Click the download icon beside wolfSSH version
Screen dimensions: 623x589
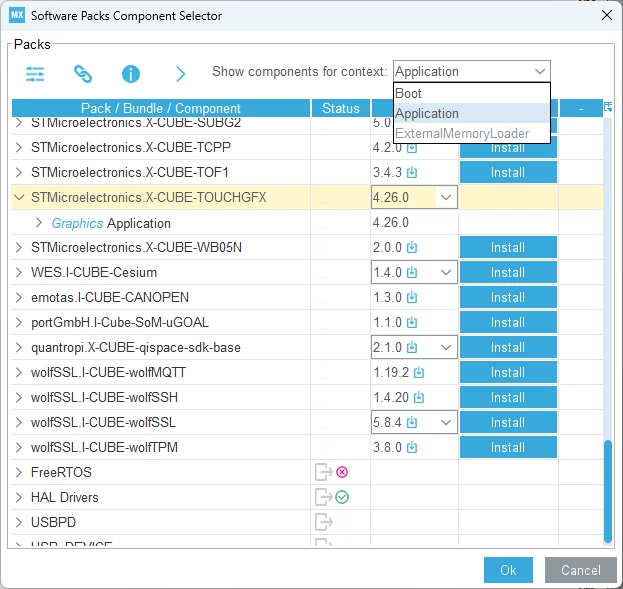click(419, 397)
